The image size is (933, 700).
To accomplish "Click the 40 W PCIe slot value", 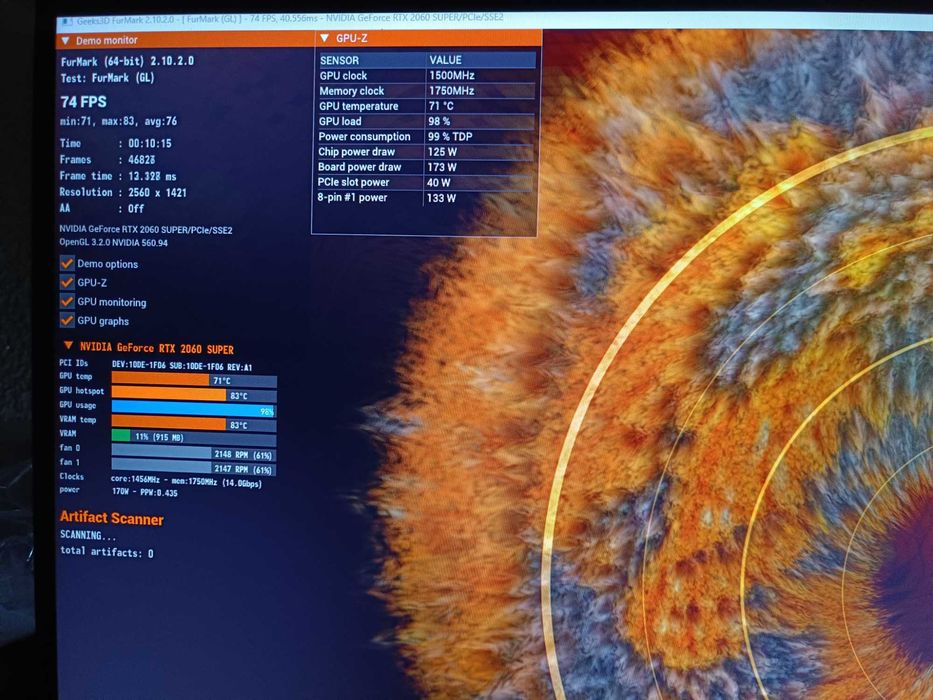I will click(439, 183).
